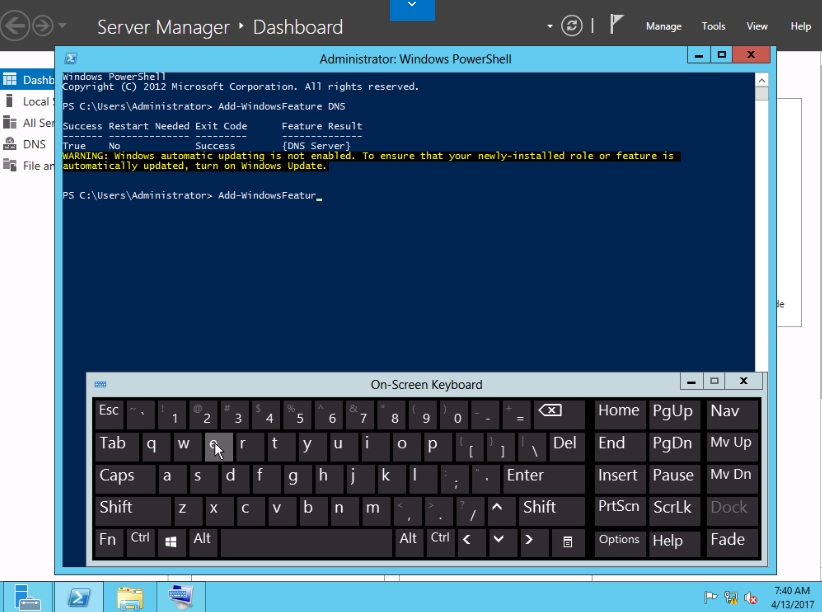Open the Tools menu
822x612 pixels.
pyautogui.click(x=713, y=26)
